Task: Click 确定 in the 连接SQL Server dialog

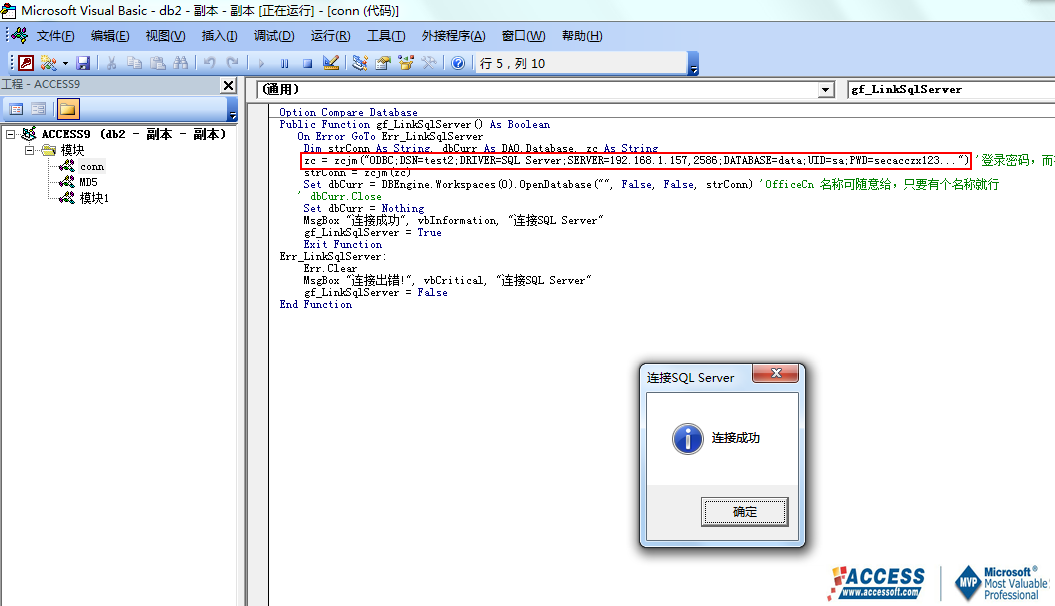Action: [745, 512]
